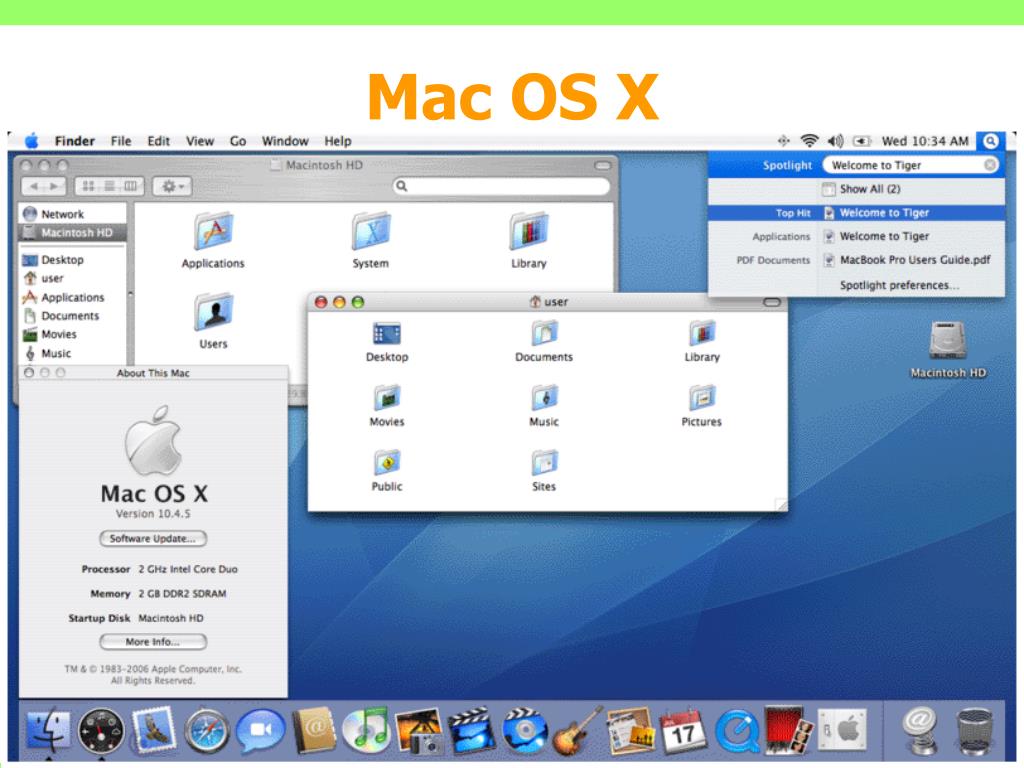Open iDVD from the Dock
1024x768 pixels.
click(525, 730)
